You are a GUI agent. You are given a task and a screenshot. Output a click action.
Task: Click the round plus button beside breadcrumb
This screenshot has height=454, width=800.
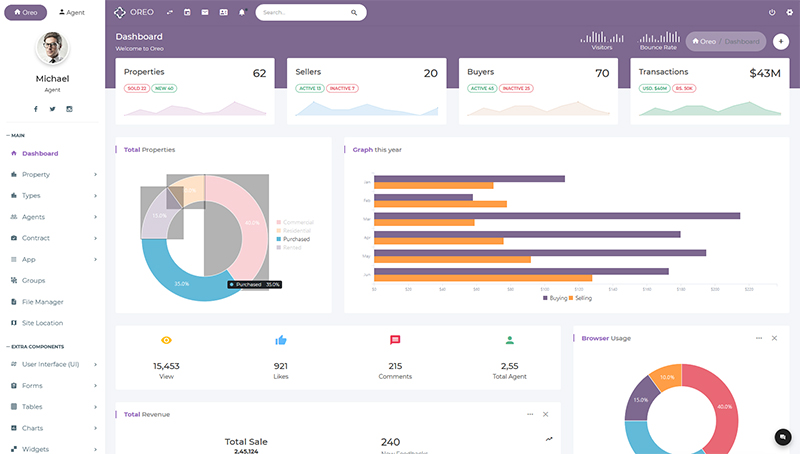coord(781,41)
